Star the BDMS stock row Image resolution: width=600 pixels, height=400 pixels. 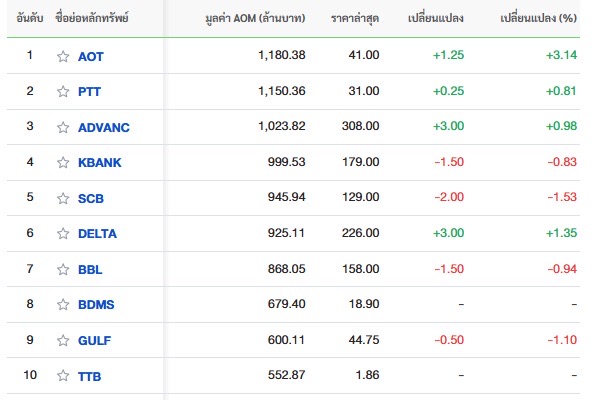[63, 305]
